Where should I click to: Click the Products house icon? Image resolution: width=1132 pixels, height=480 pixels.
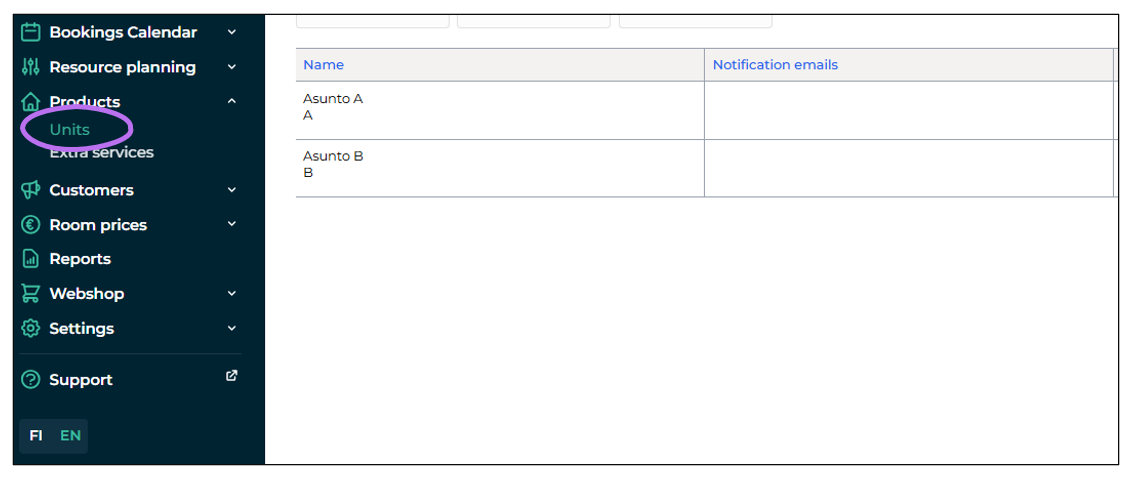[x=30, y=102]
